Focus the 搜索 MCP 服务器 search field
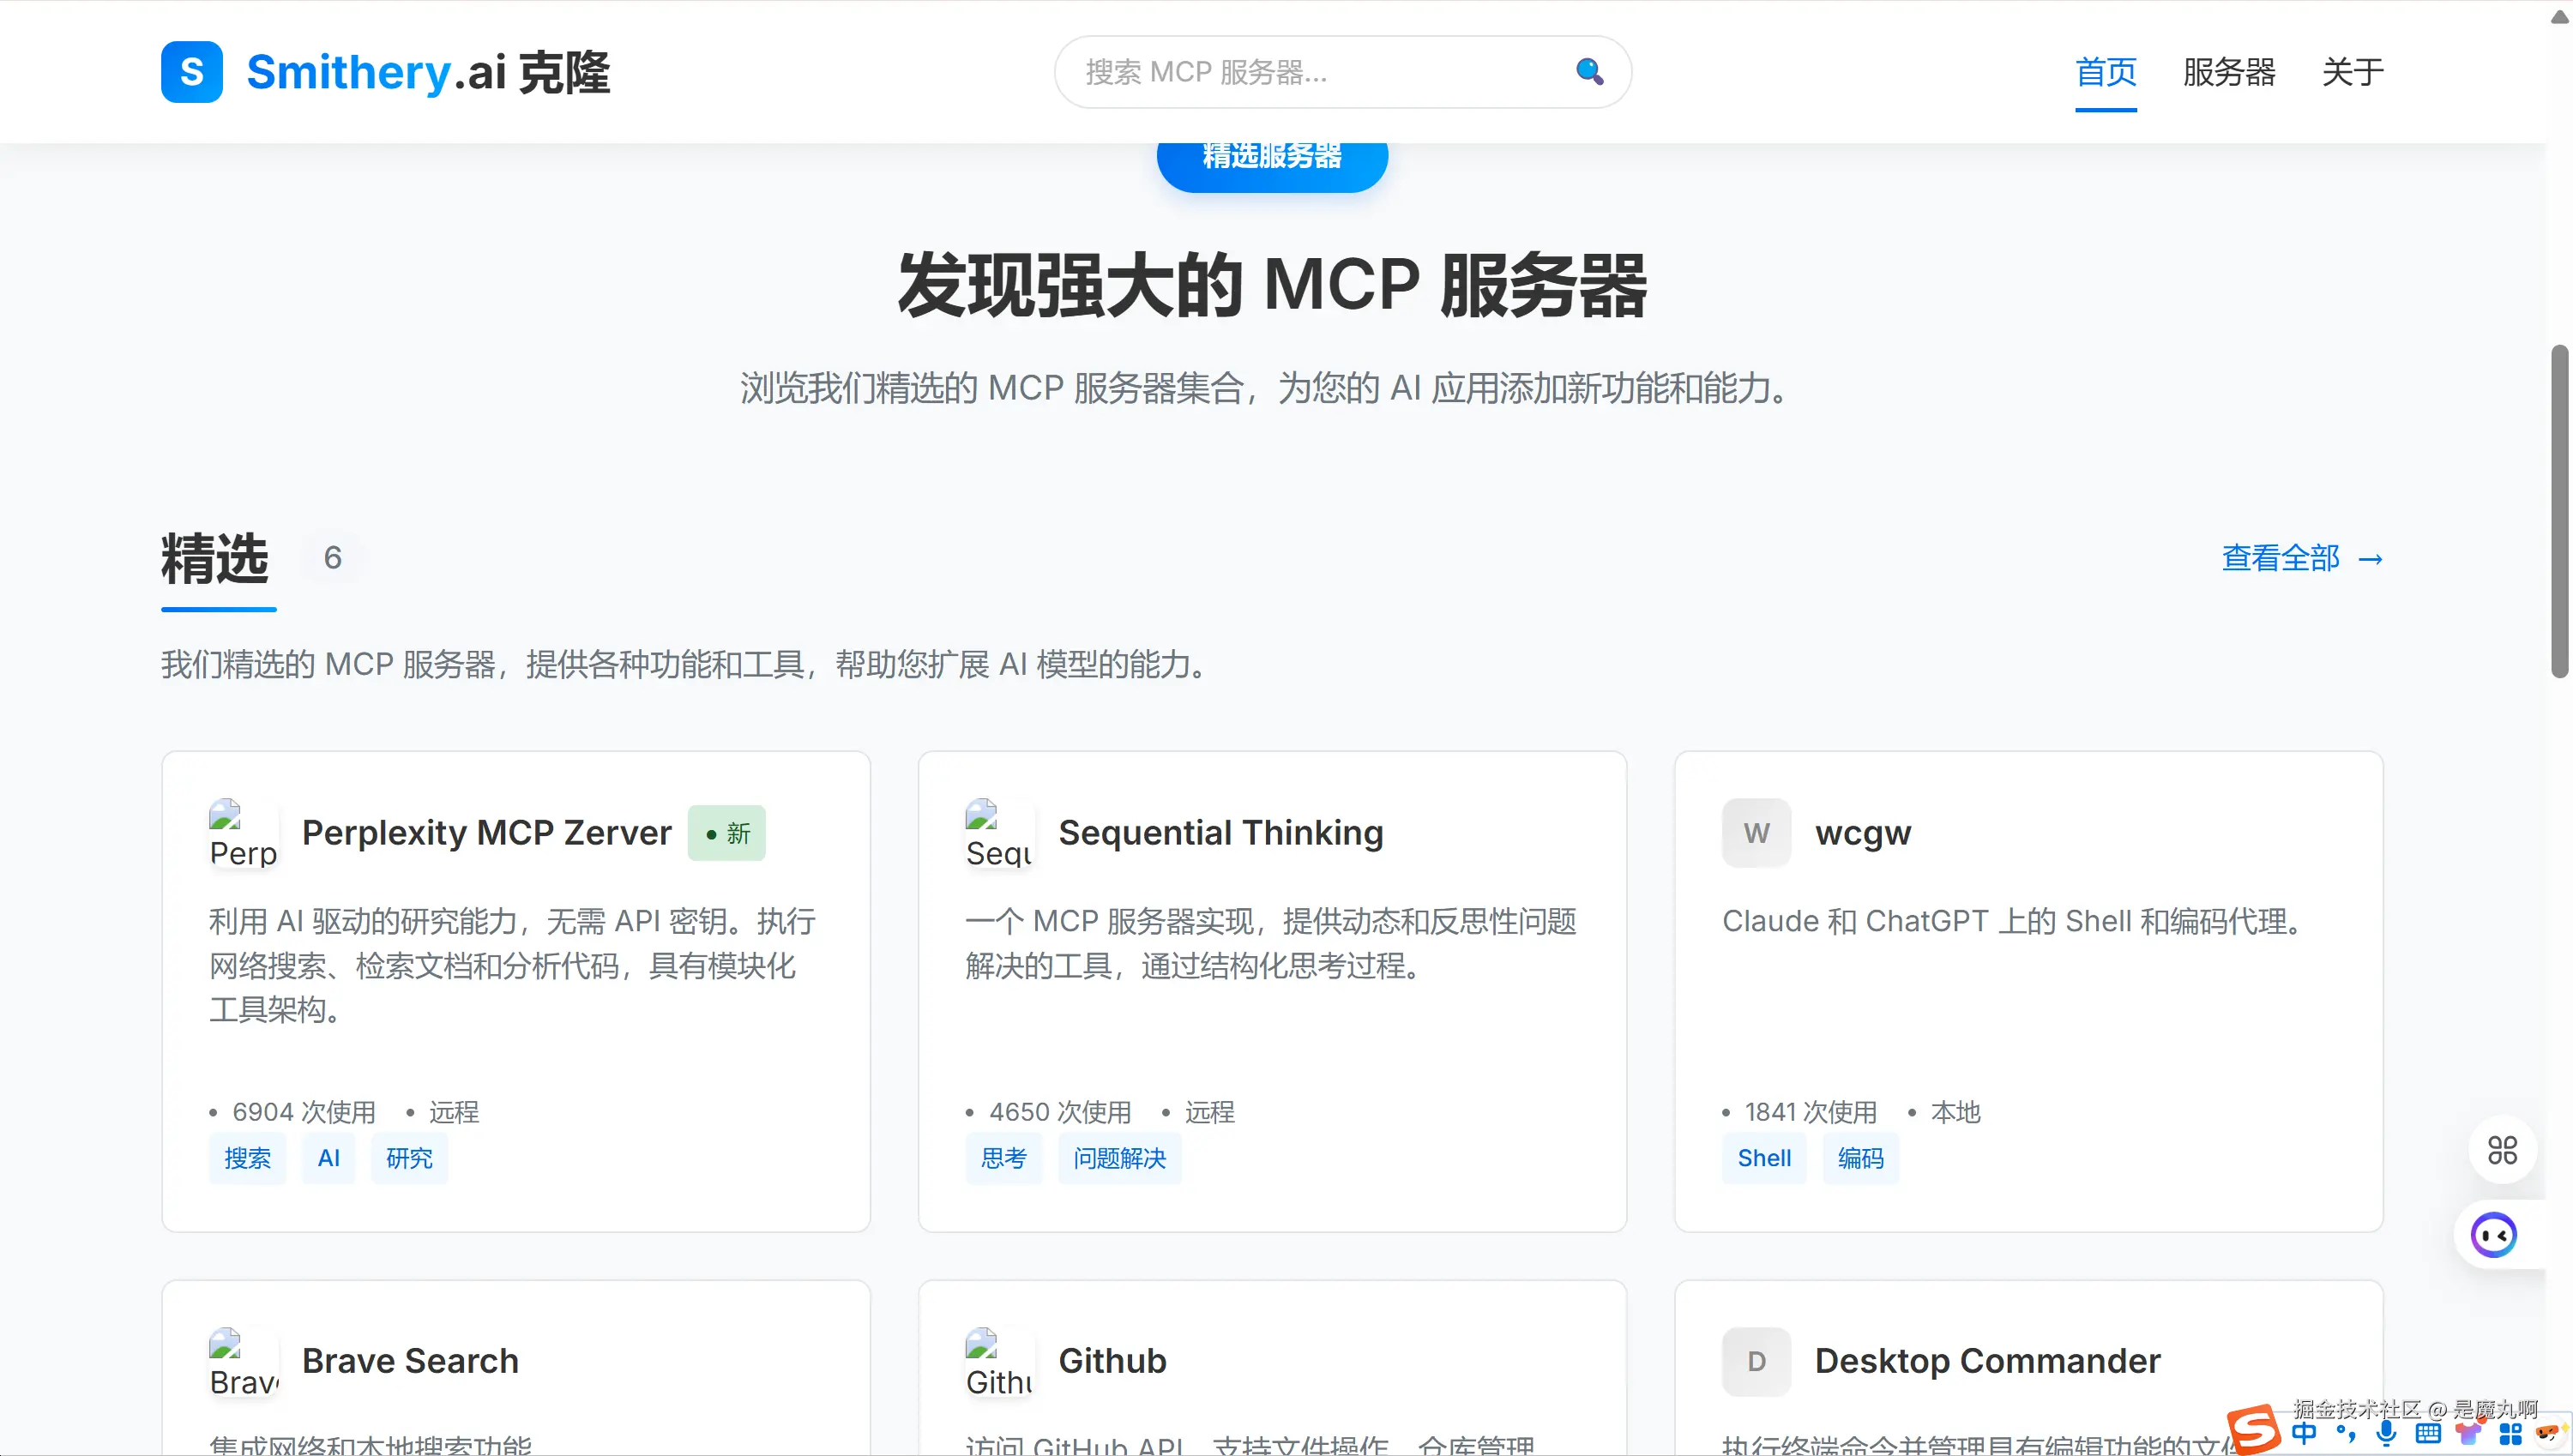 click(1342, 72)
